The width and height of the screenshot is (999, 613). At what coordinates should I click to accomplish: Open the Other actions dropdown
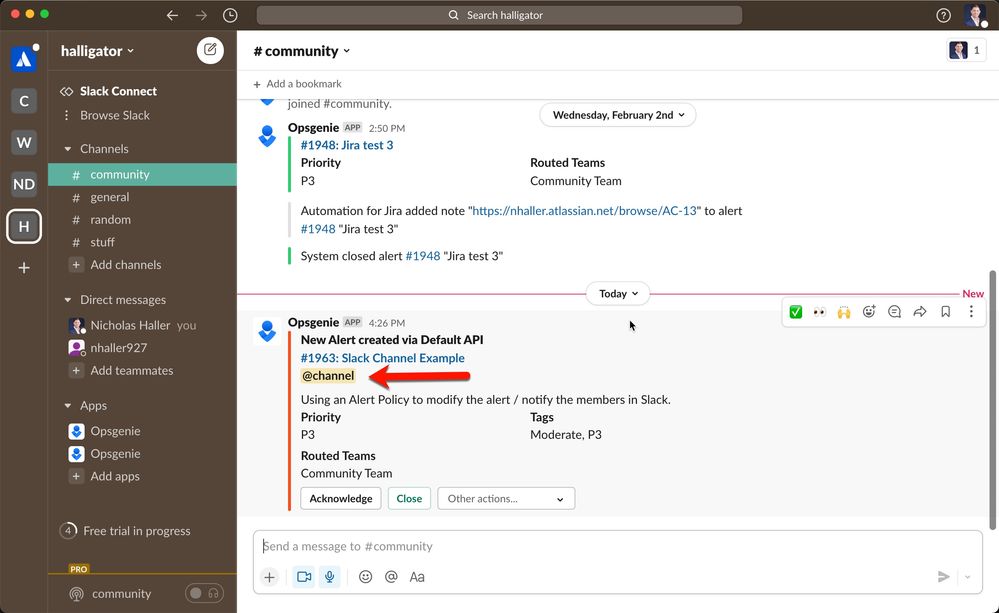click(506, 498)
